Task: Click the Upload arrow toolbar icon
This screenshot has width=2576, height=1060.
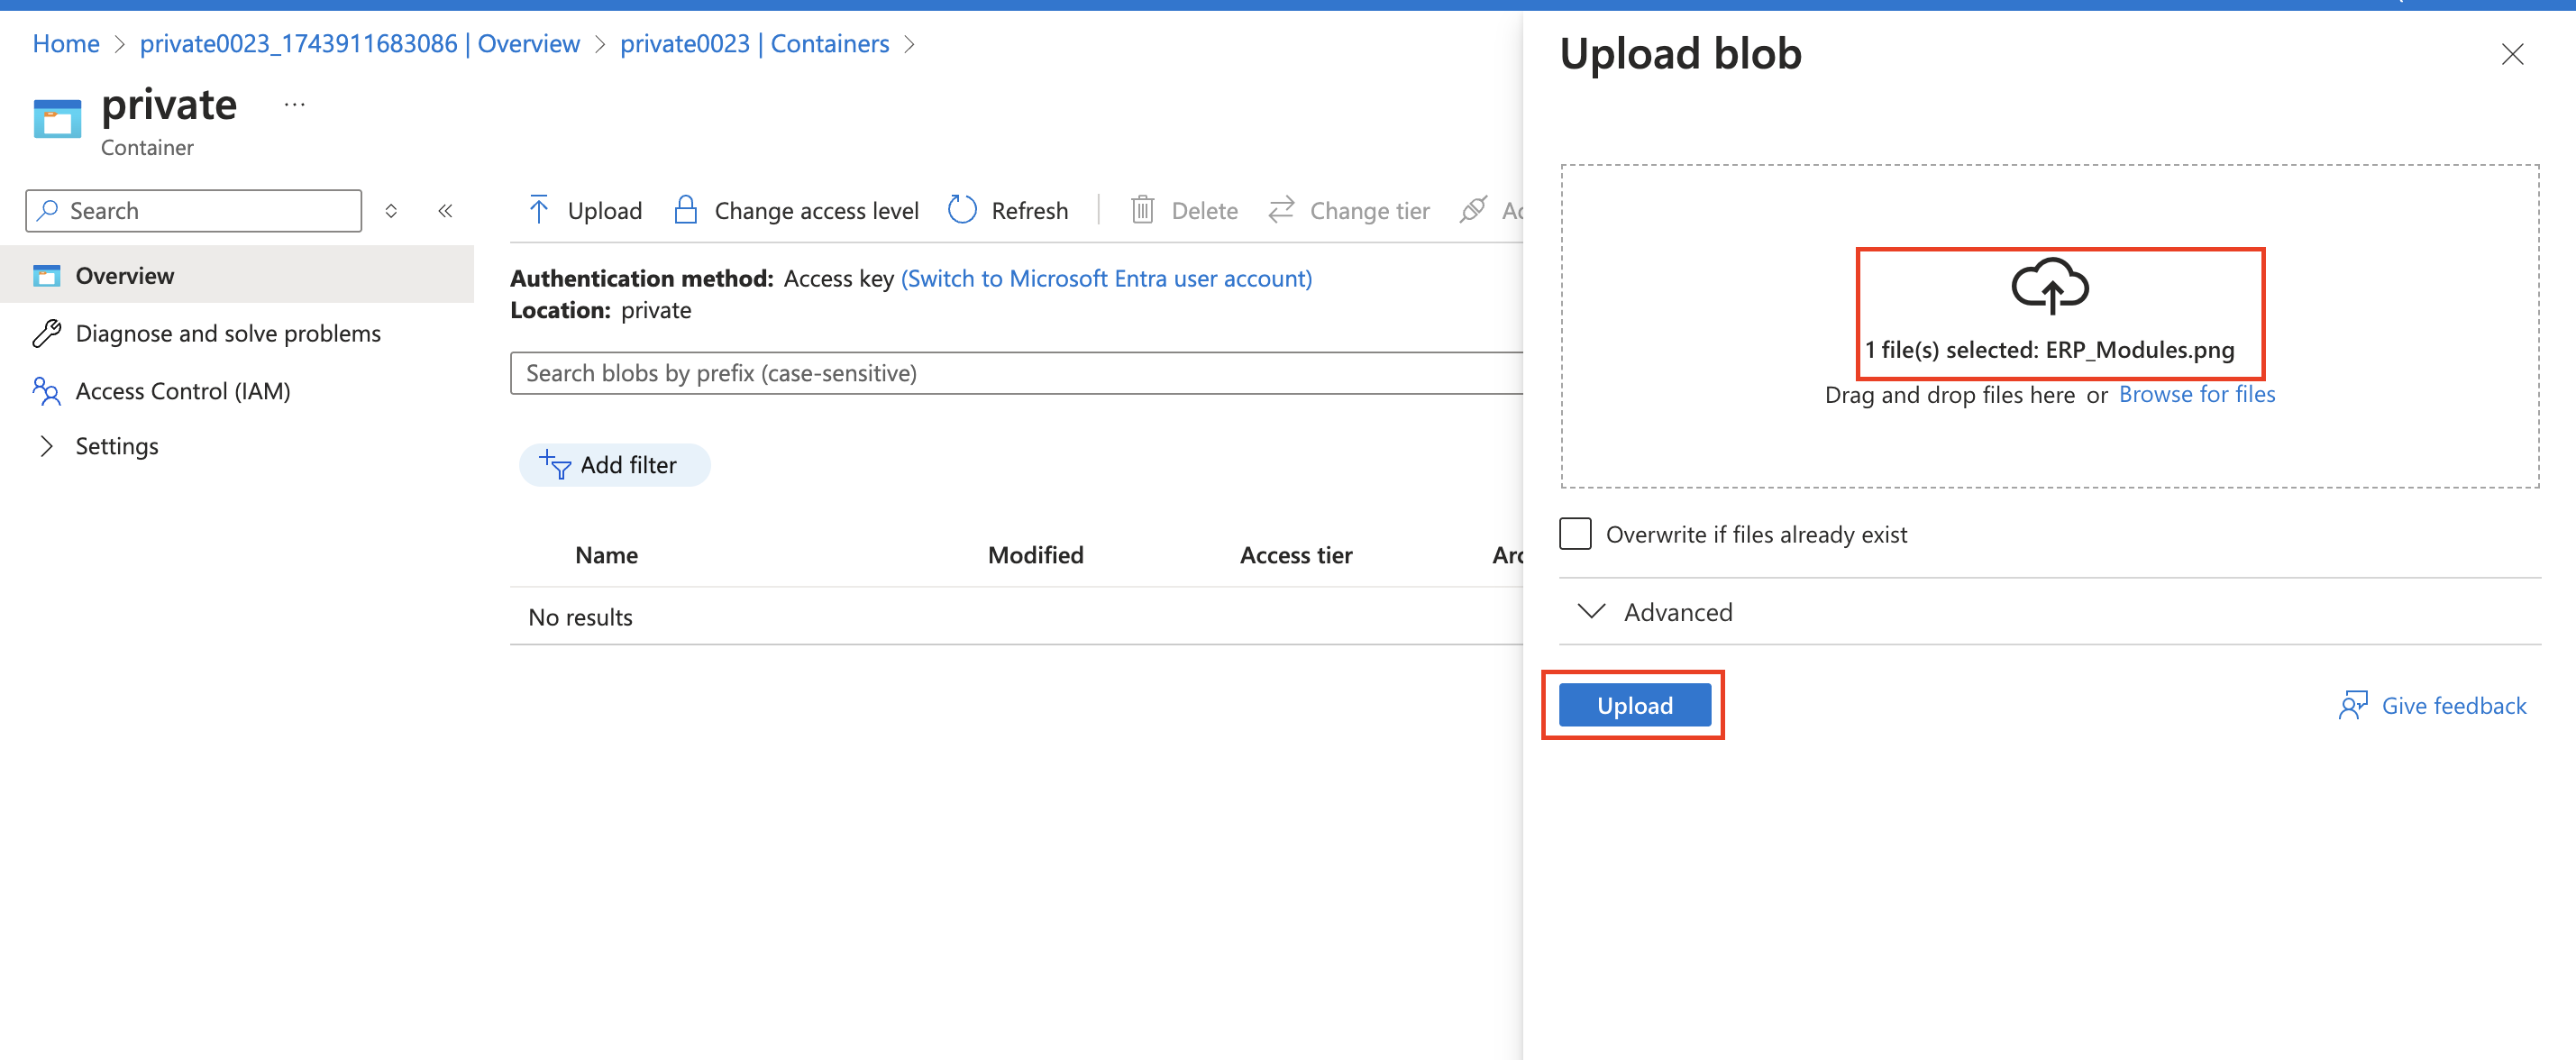Action: click(x=538, y=210)
